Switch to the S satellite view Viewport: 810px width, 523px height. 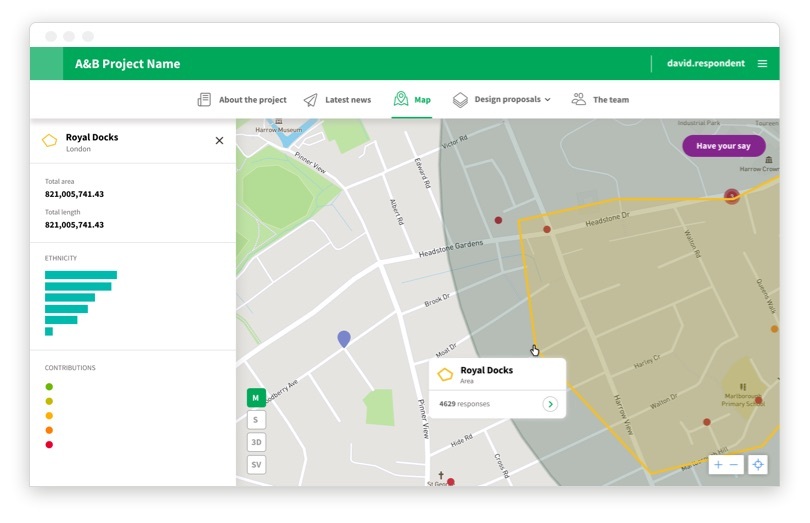pyautogui.click(x=256, y=420)
